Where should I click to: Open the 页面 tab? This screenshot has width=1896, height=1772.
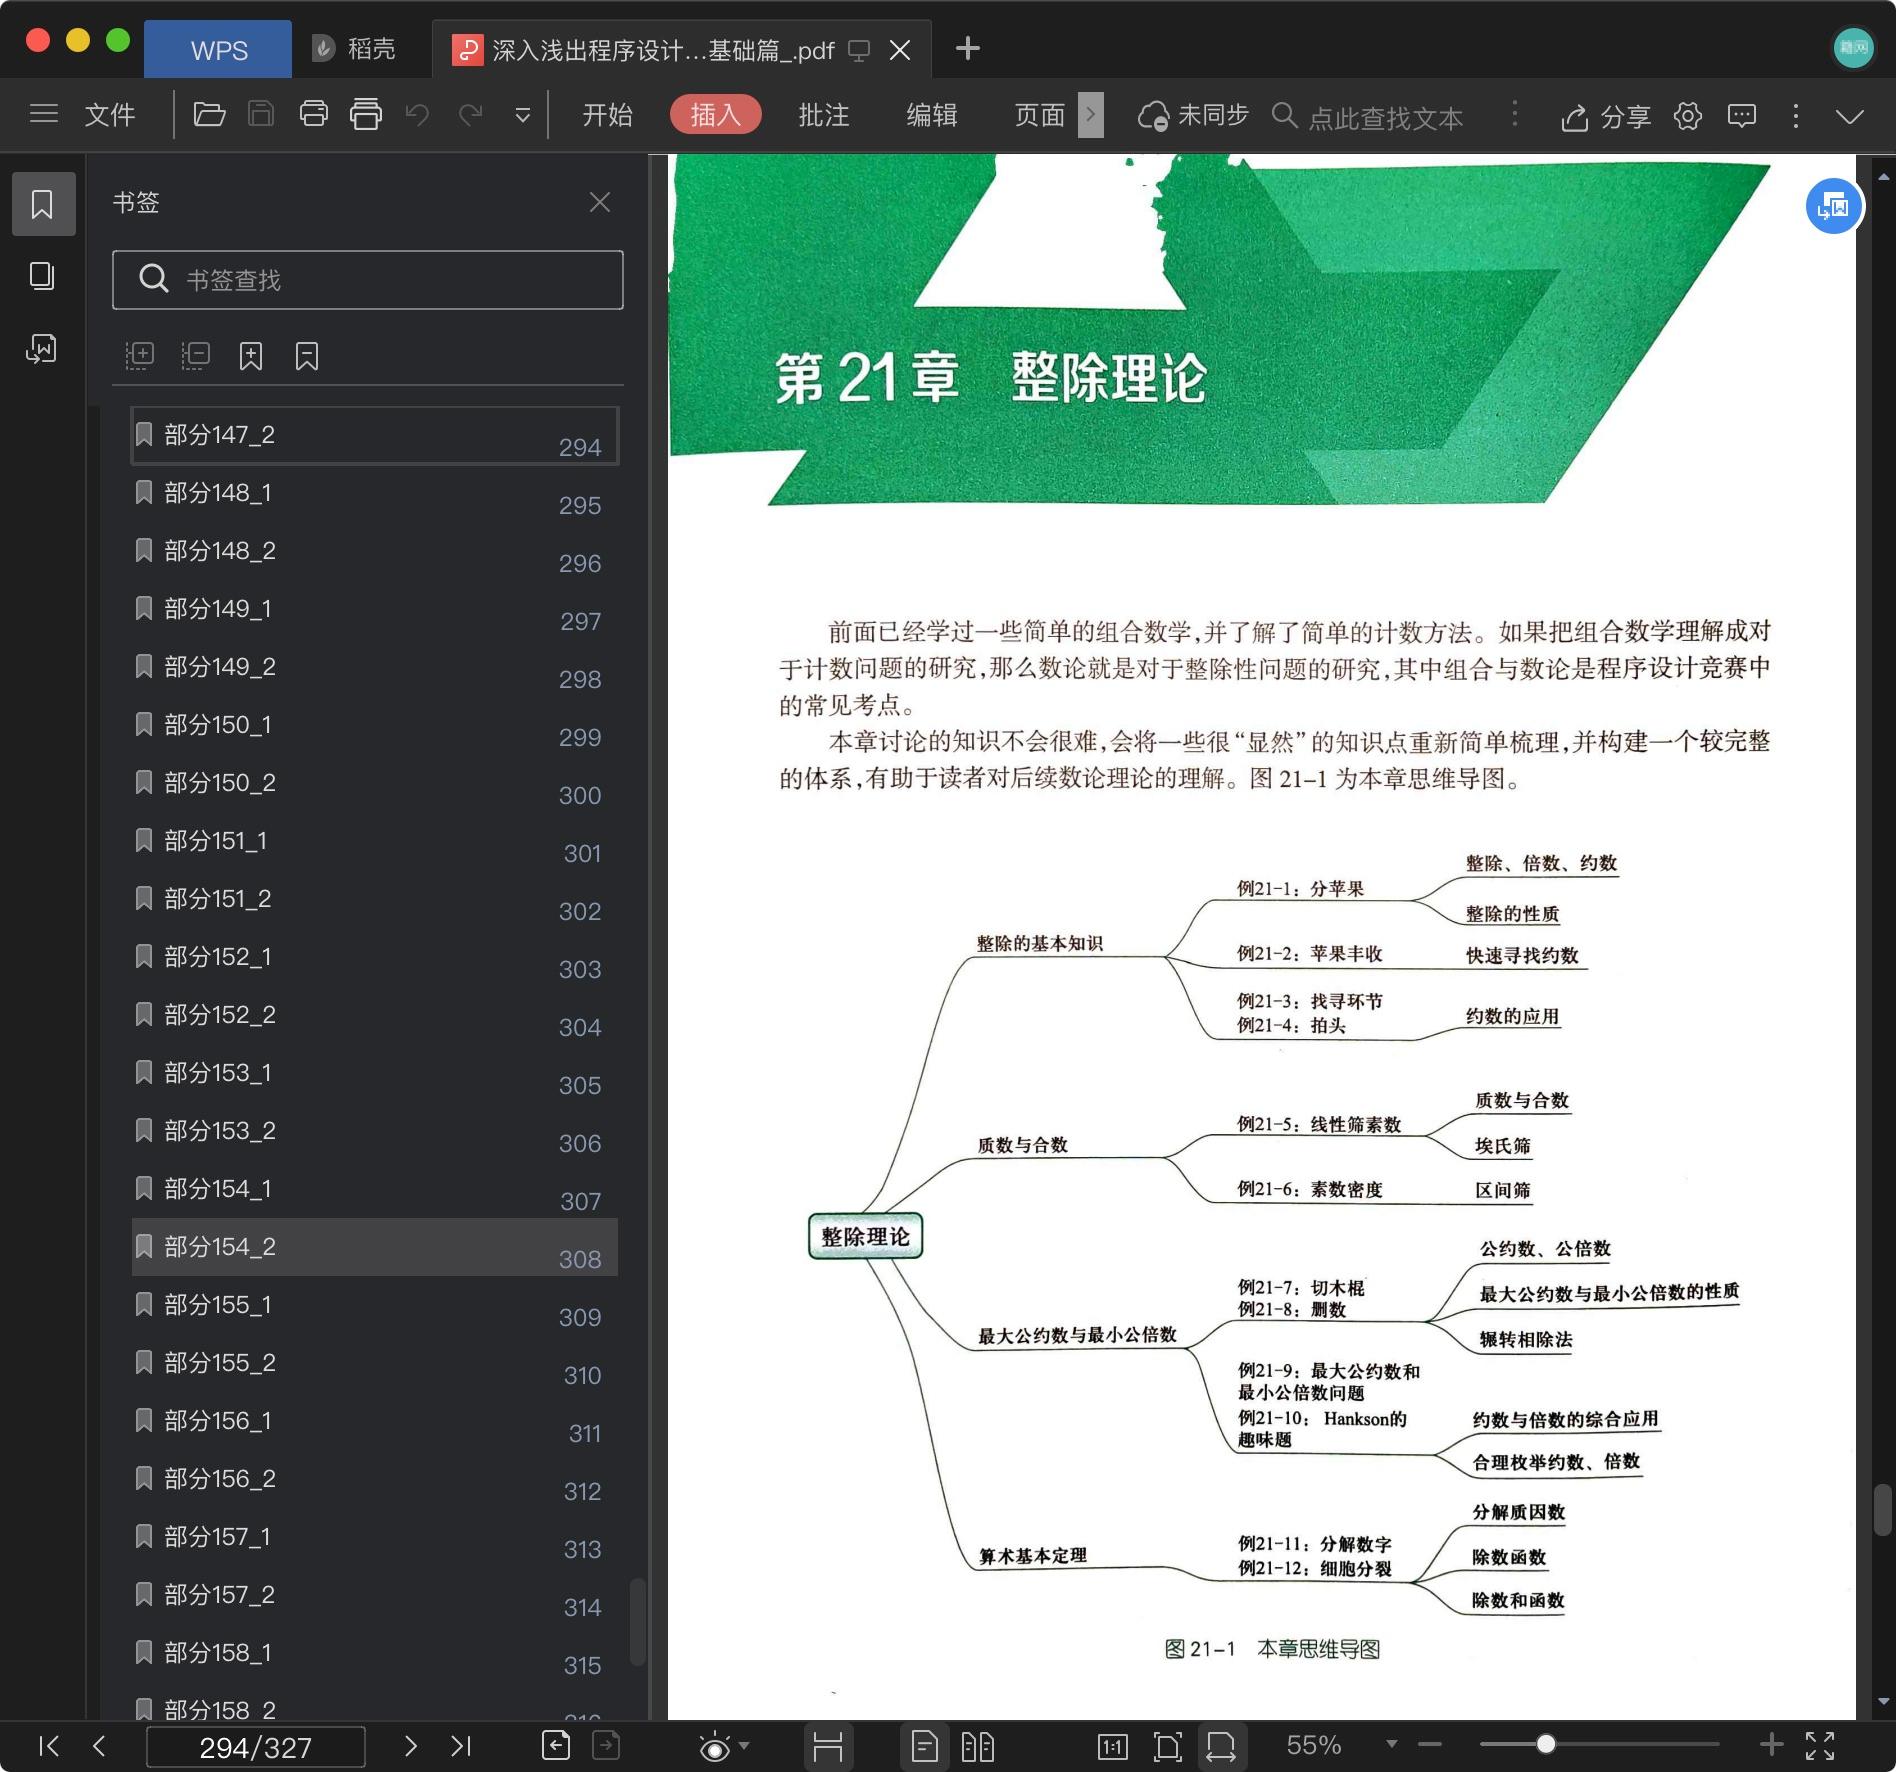point(1040,115)
